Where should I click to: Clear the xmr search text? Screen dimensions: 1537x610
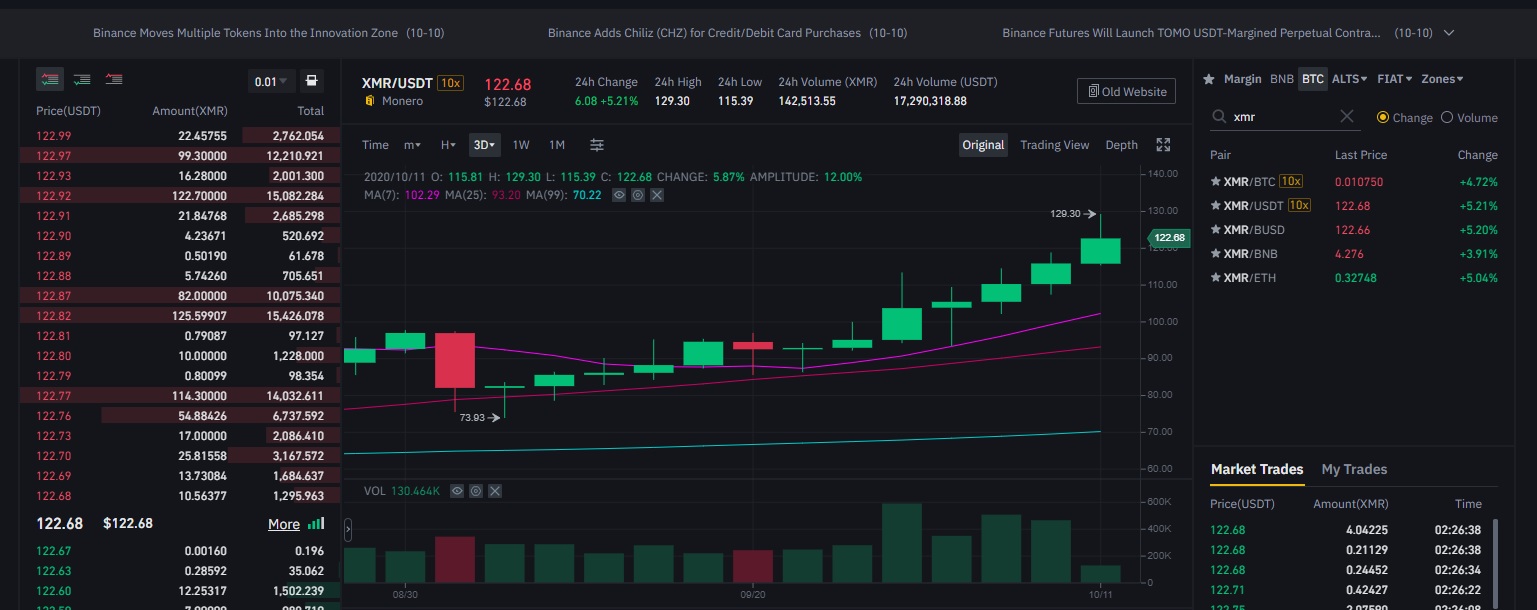[x=1347, y=117]
